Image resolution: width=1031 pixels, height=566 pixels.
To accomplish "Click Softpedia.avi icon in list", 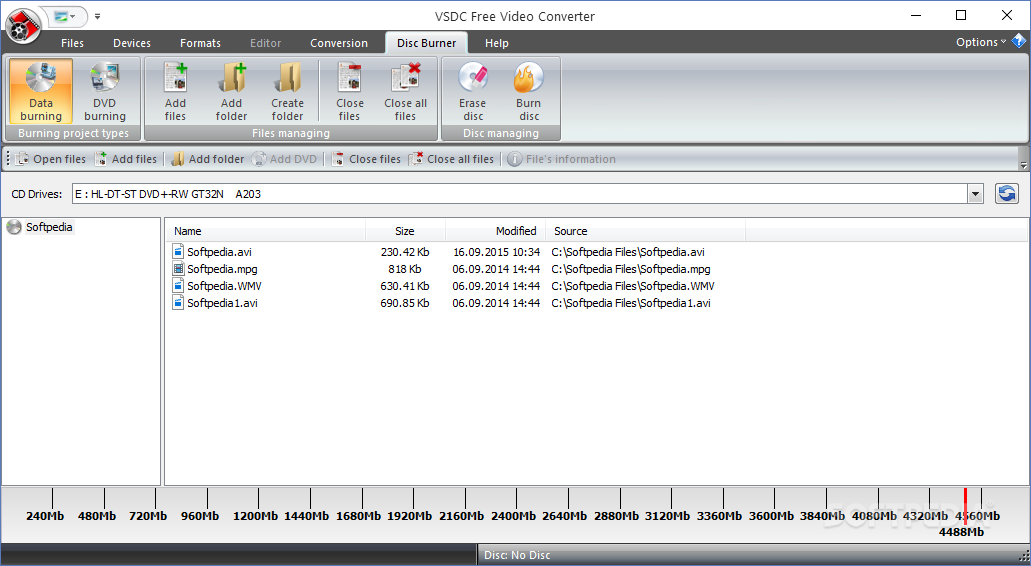I will point(178,251).
